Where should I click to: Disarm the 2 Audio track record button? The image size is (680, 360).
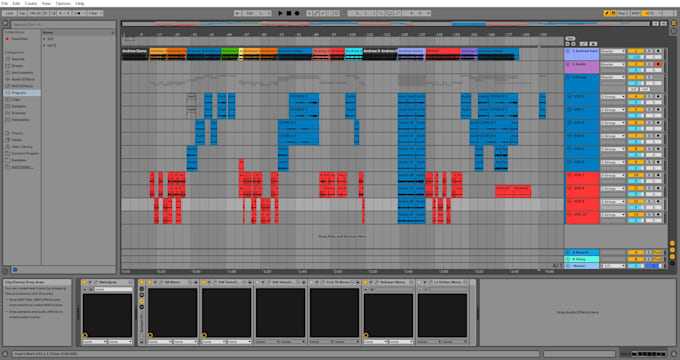point(658,64)
